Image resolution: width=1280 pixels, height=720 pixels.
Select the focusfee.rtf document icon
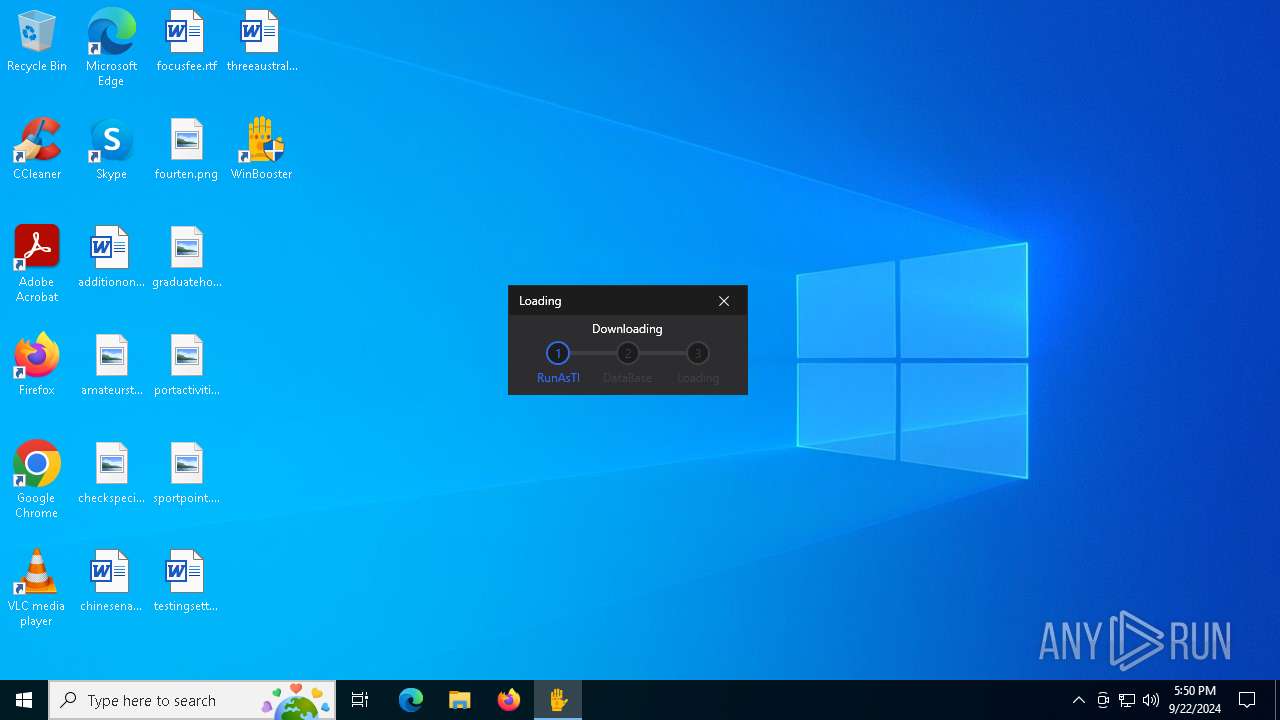(x=186, y=42)
